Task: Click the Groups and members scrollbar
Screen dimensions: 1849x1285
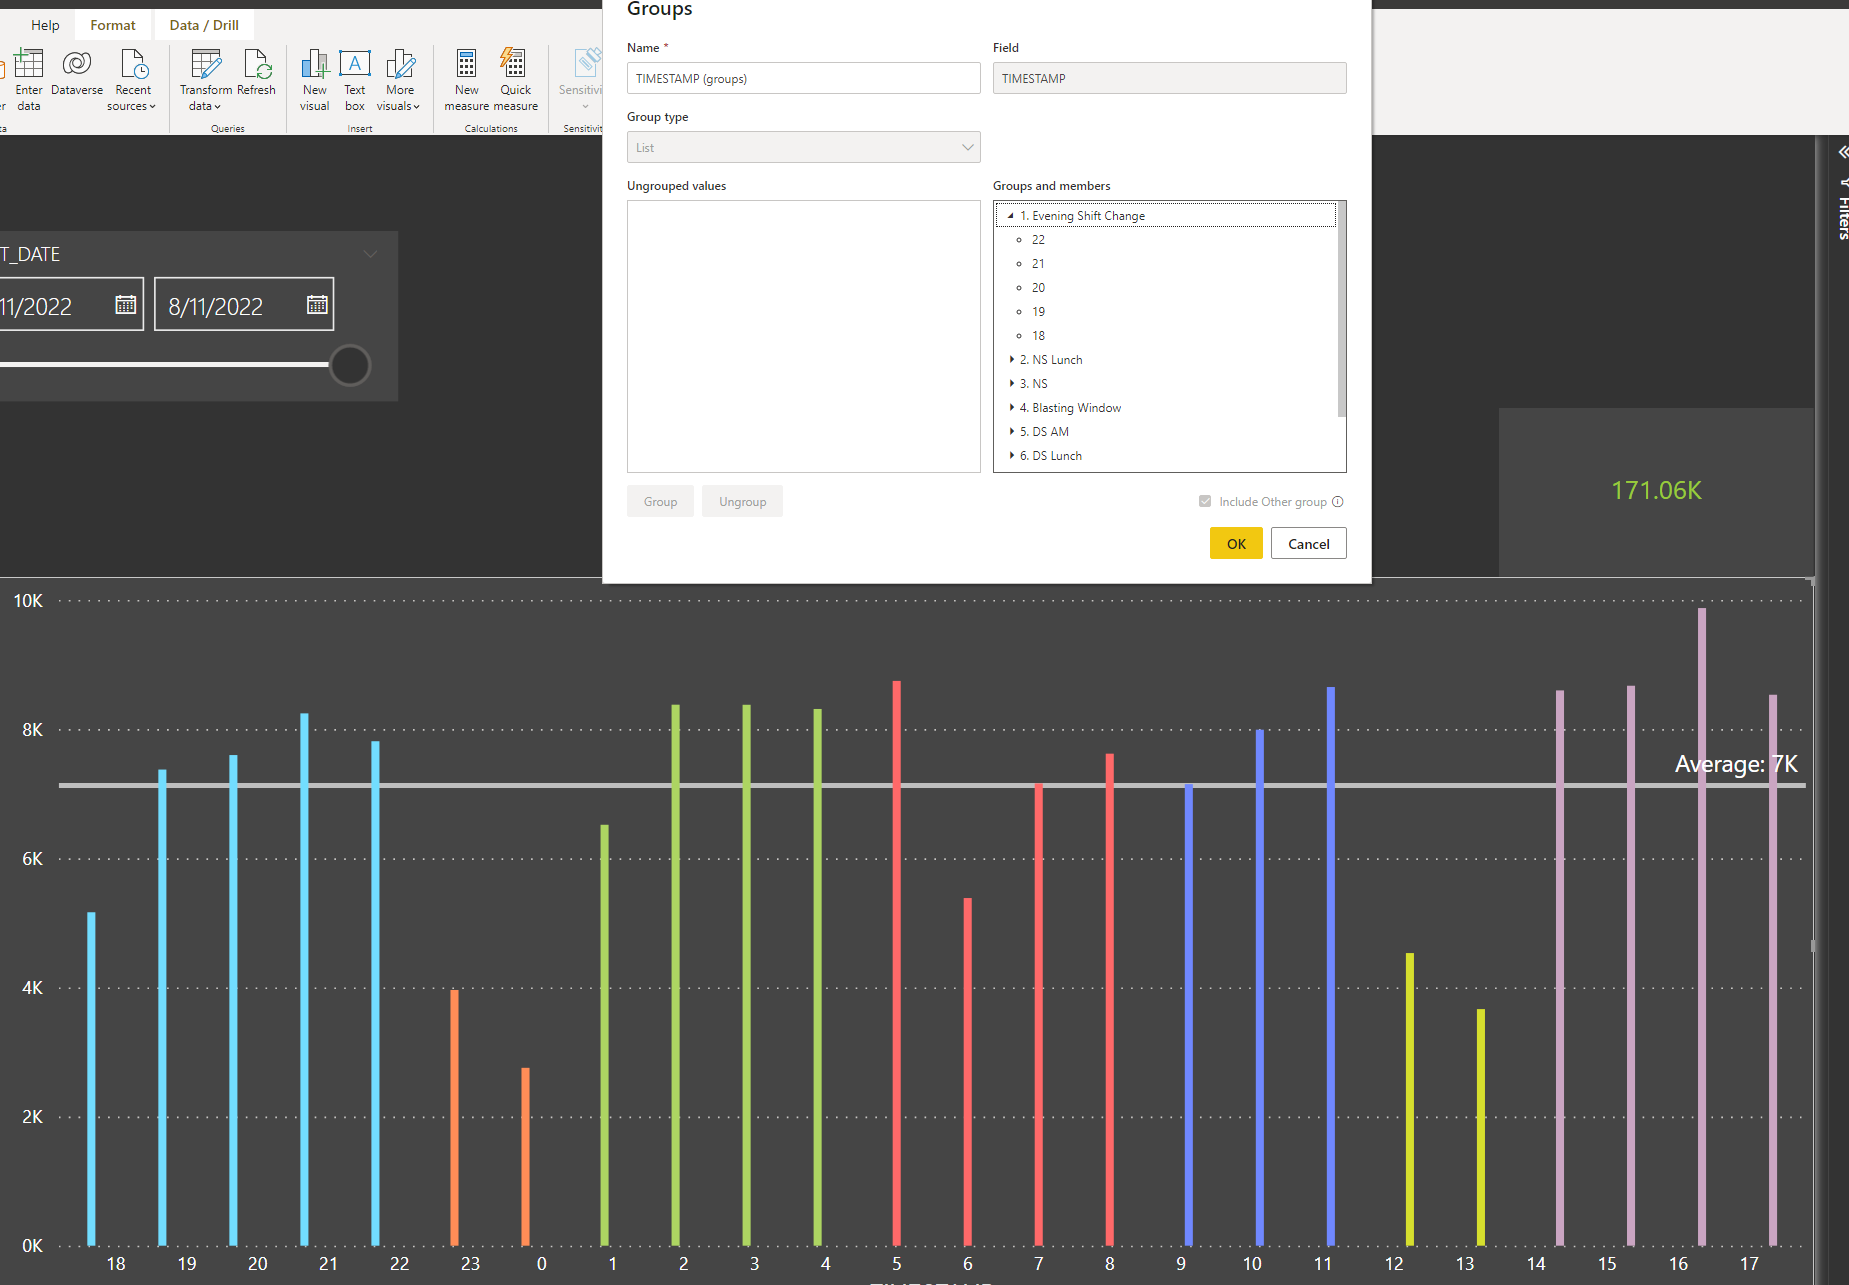Action: tap(1342, 310)
